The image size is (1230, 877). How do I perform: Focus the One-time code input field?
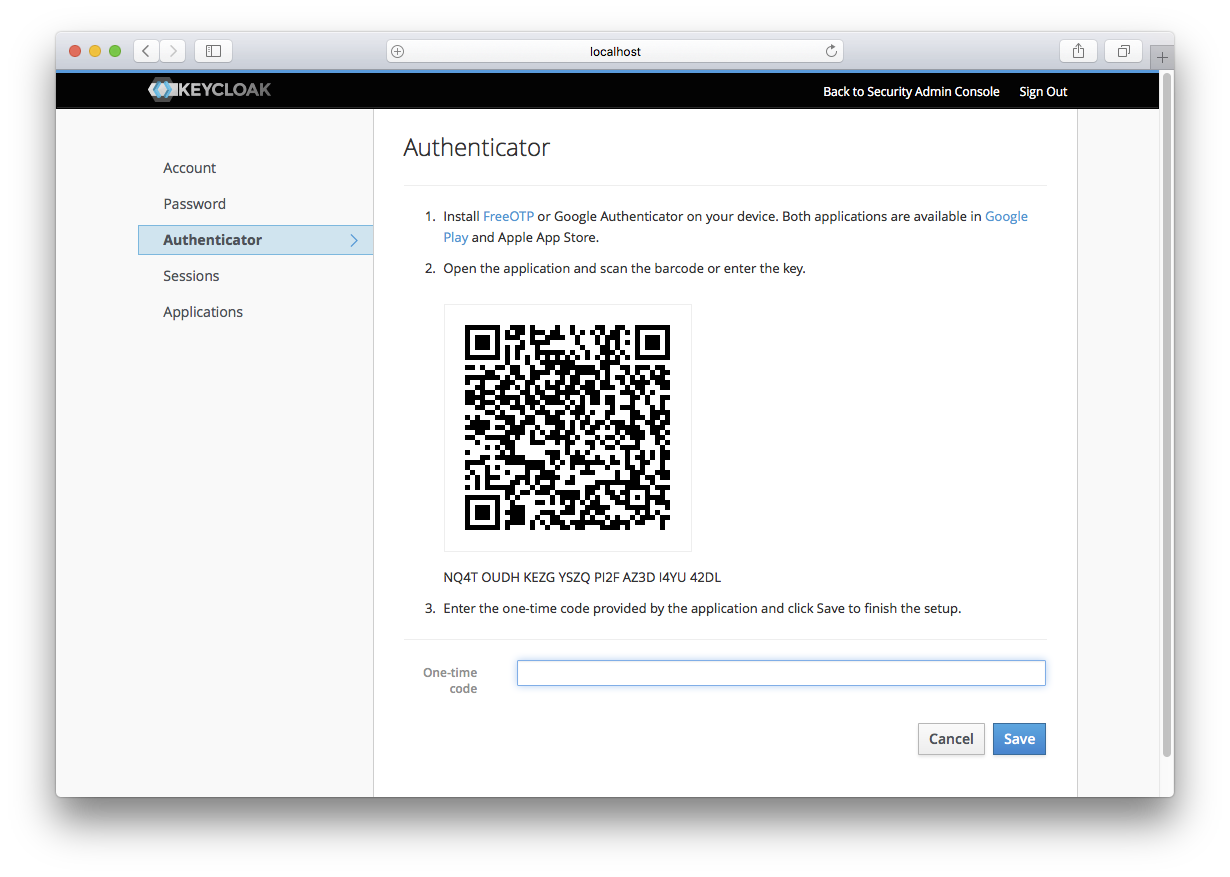(780, 673)
